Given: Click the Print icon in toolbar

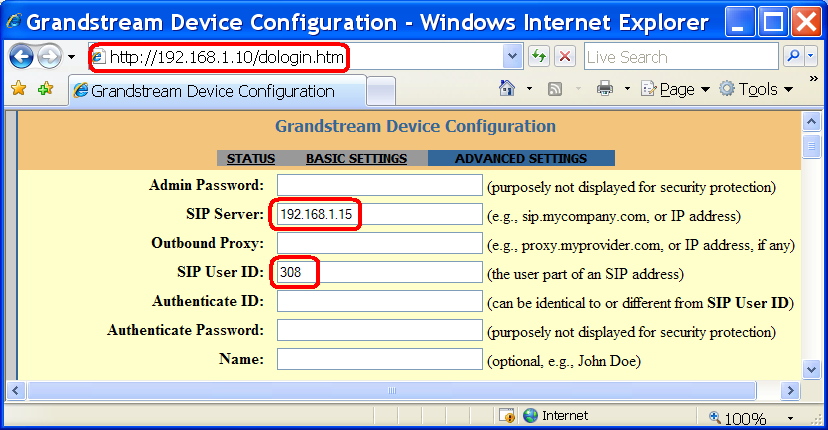Looking at the screenshot, I should (x=605, y=88).
